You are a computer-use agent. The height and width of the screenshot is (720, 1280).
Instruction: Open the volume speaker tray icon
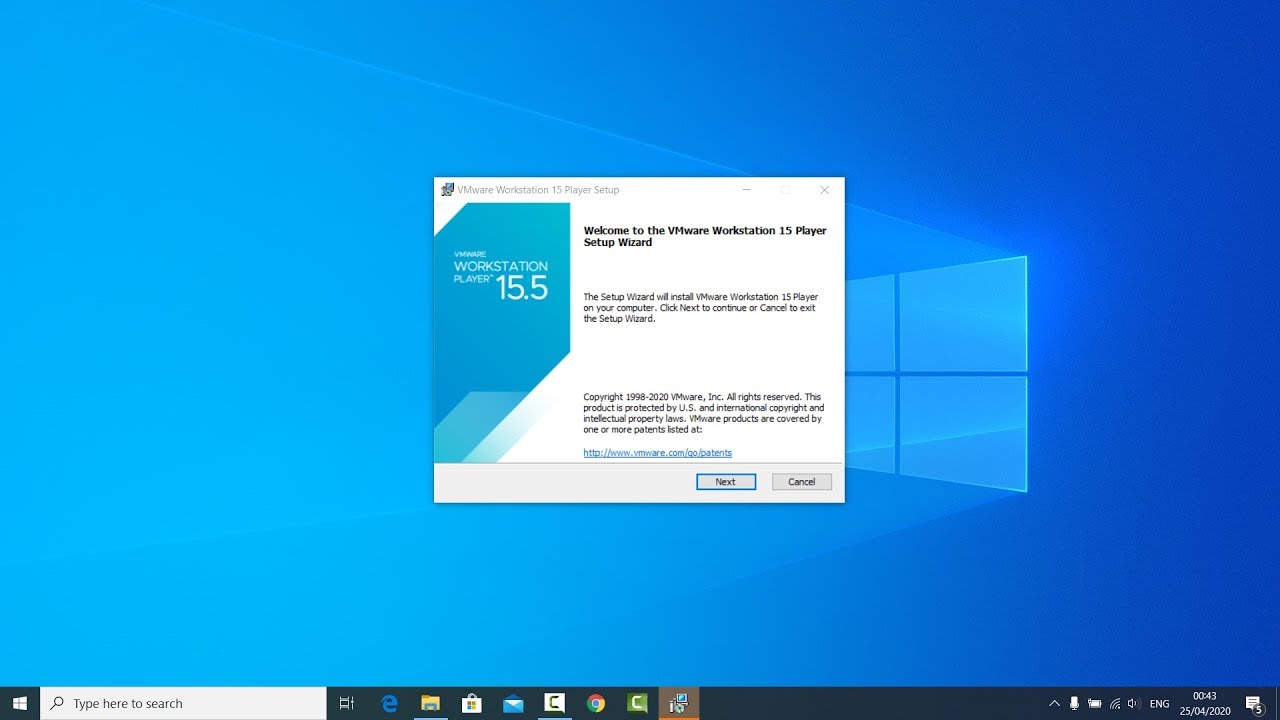[1134, 703]
